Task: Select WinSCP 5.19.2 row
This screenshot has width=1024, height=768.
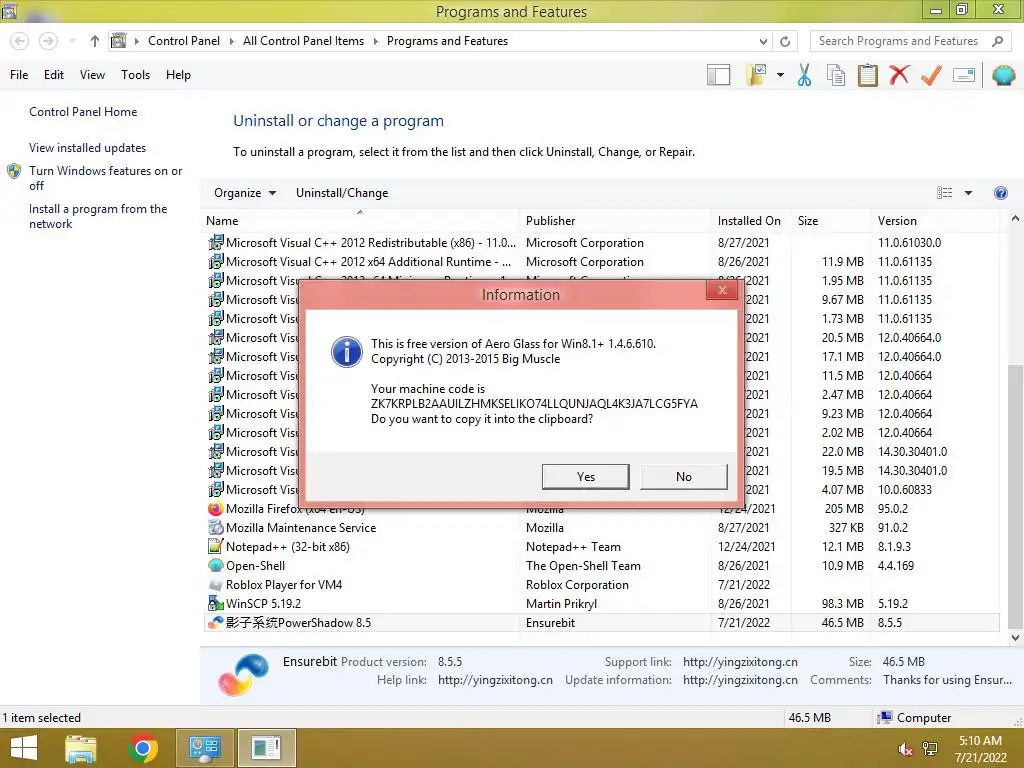Action: pos(601,603)
